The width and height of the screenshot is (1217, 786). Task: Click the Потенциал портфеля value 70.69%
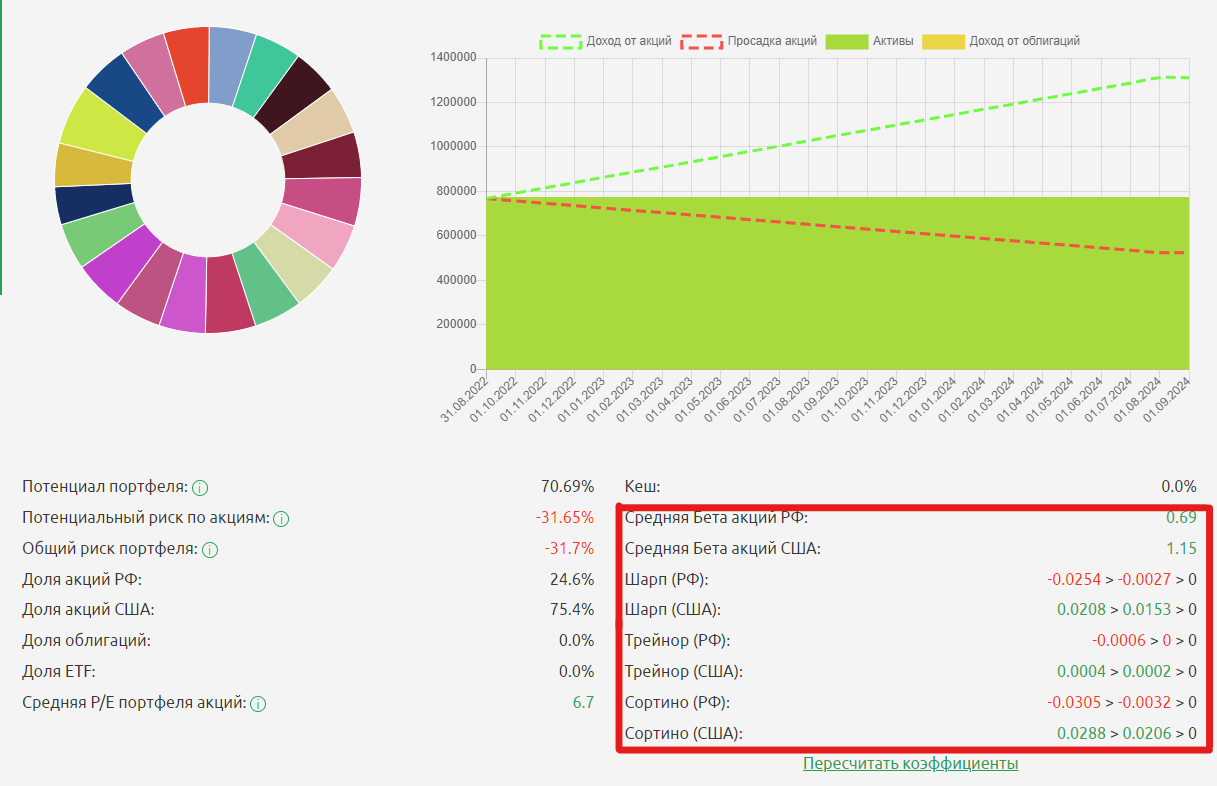[x=567, y=487]
